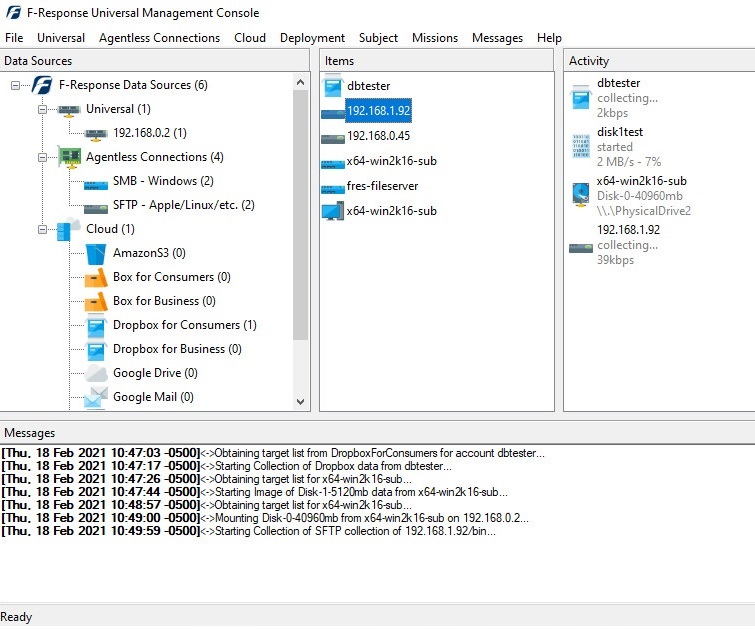Image resolution: width=755 pixels, height=629 pixels.
Task: Click message about Mounting Disk-0-40960mb
Action: pyautogui.click(x=265, y=518)
